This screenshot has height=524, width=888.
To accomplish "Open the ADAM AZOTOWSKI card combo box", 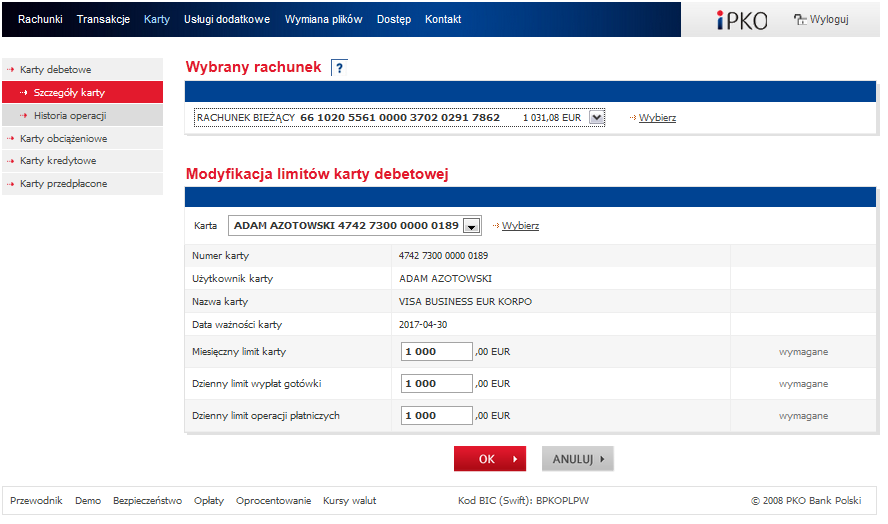I will click(x=355, y=225).
